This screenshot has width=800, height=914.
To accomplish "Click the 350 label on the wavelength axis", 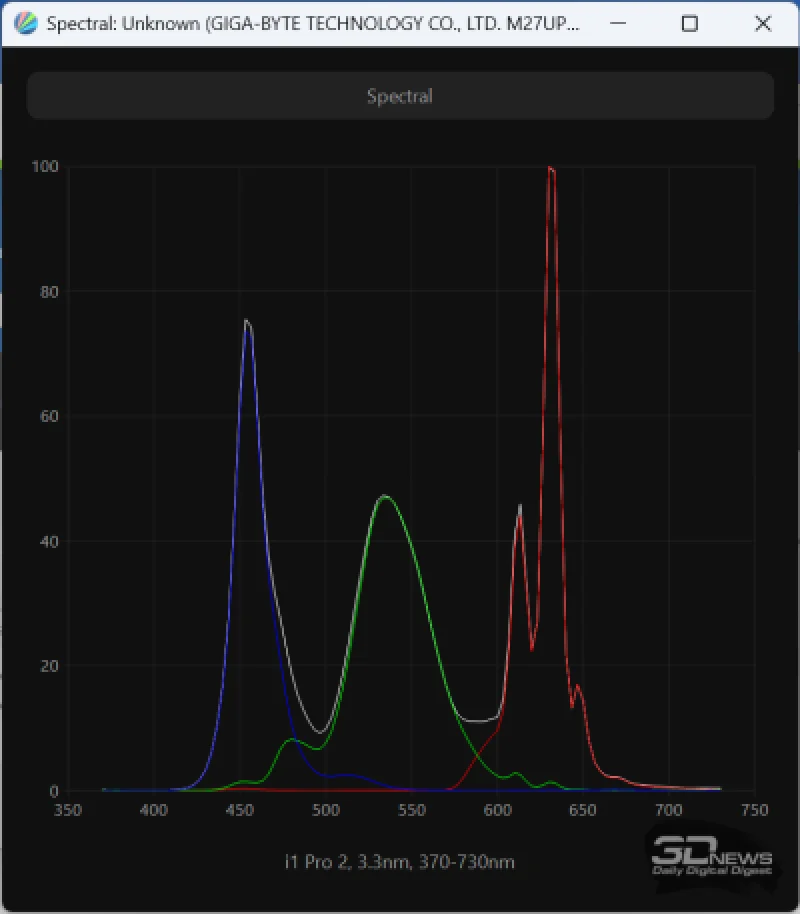I will coord(68,810).
